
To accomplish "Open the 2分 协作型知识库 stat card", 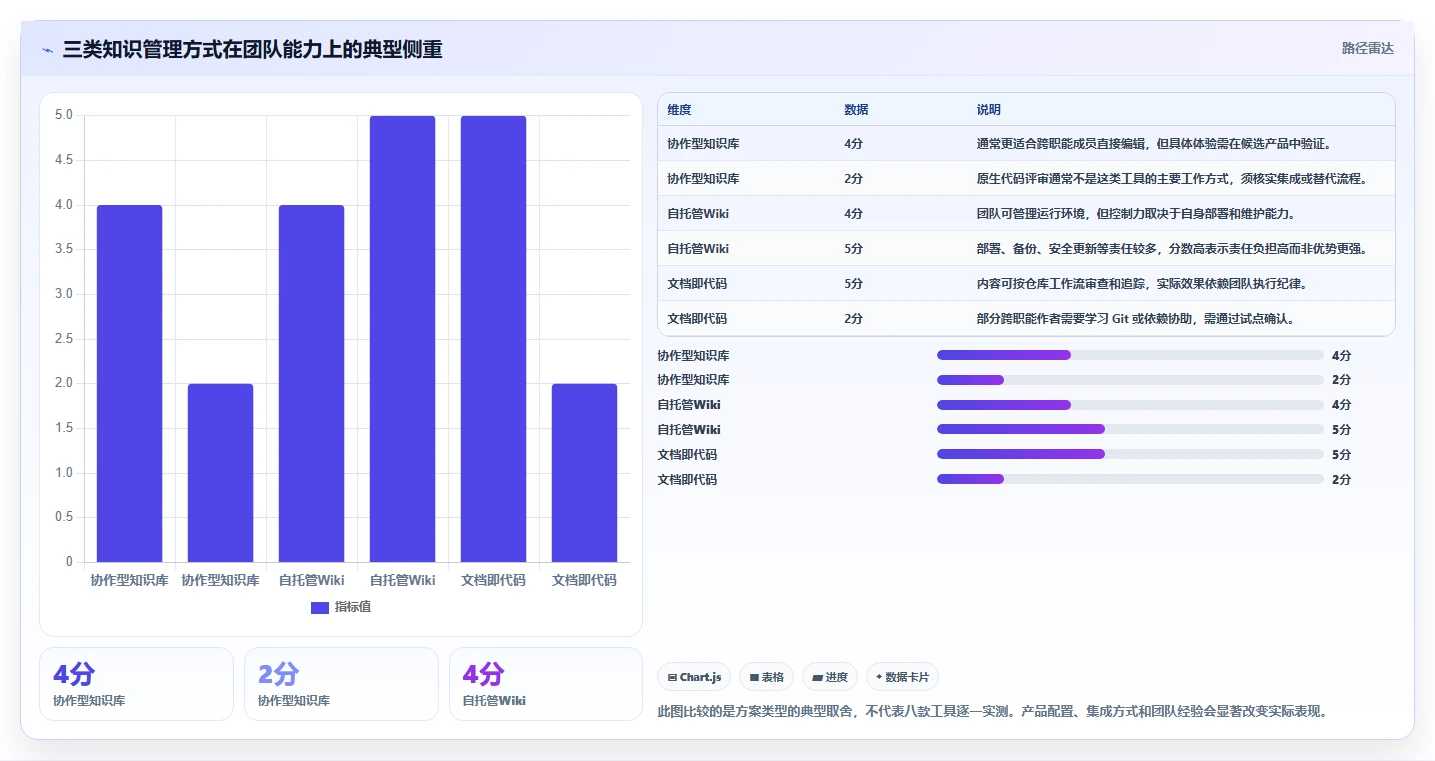I will coord(341,684).
